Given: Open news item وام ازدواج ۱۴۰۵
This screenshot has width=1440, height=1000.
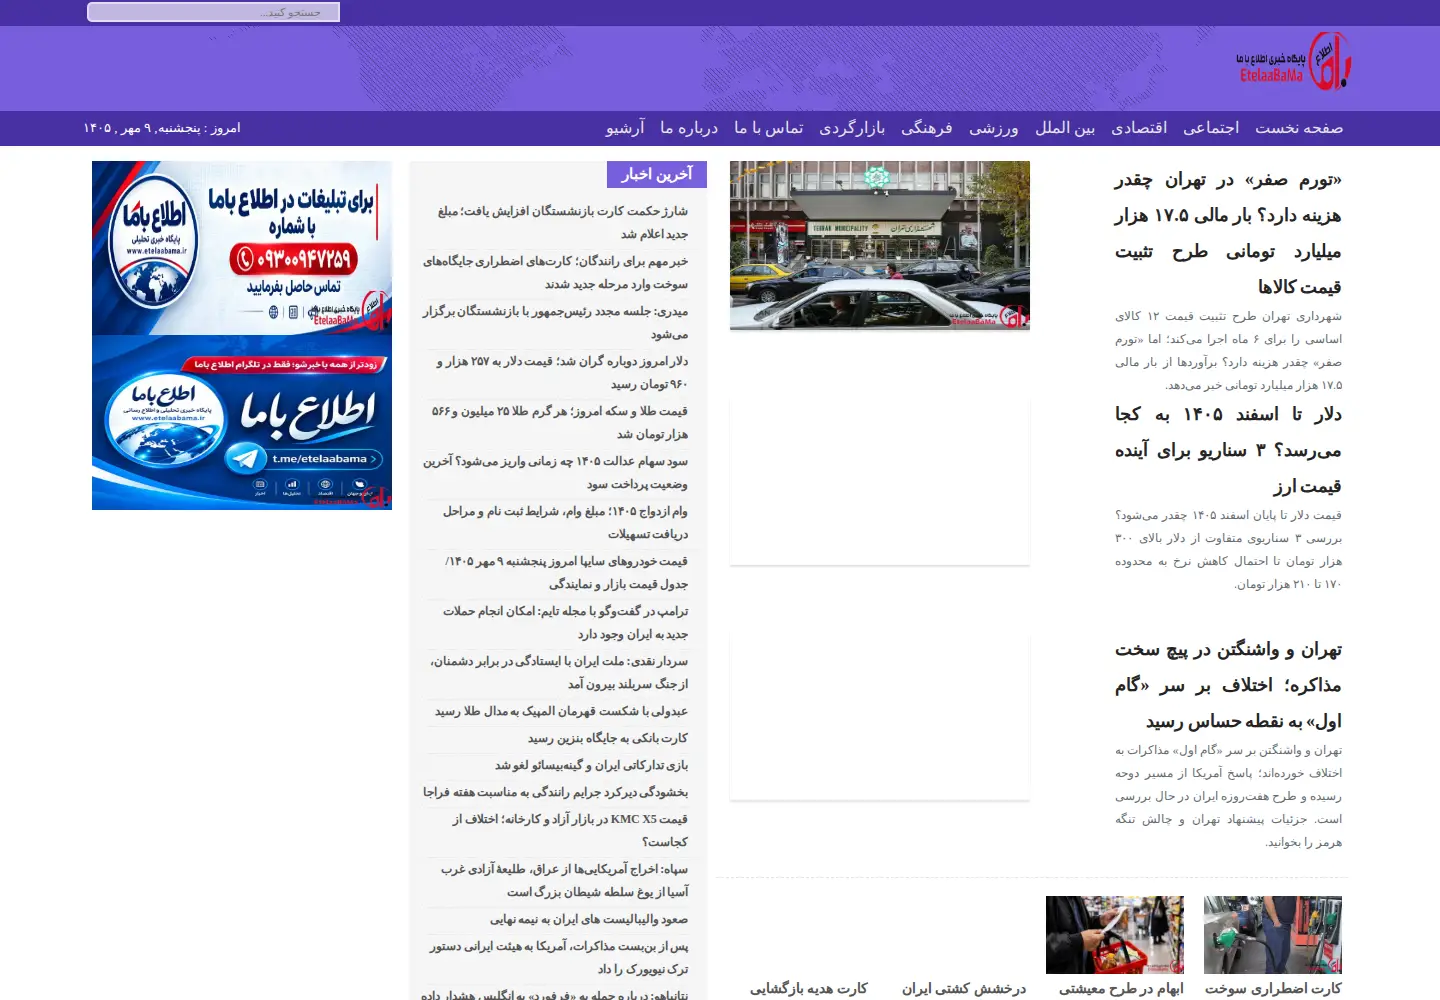Looking at the screenshot, I should tap(565, 522).
